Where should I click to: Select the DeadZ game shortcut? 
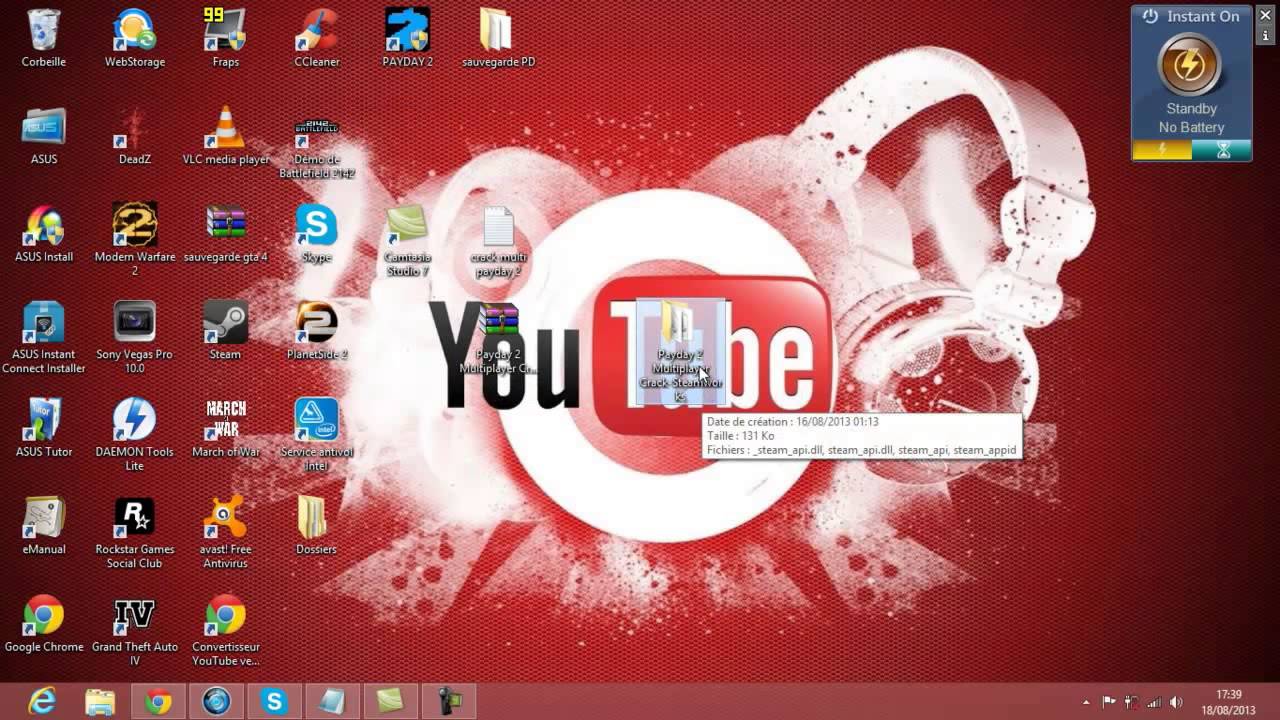coord(135,135)
